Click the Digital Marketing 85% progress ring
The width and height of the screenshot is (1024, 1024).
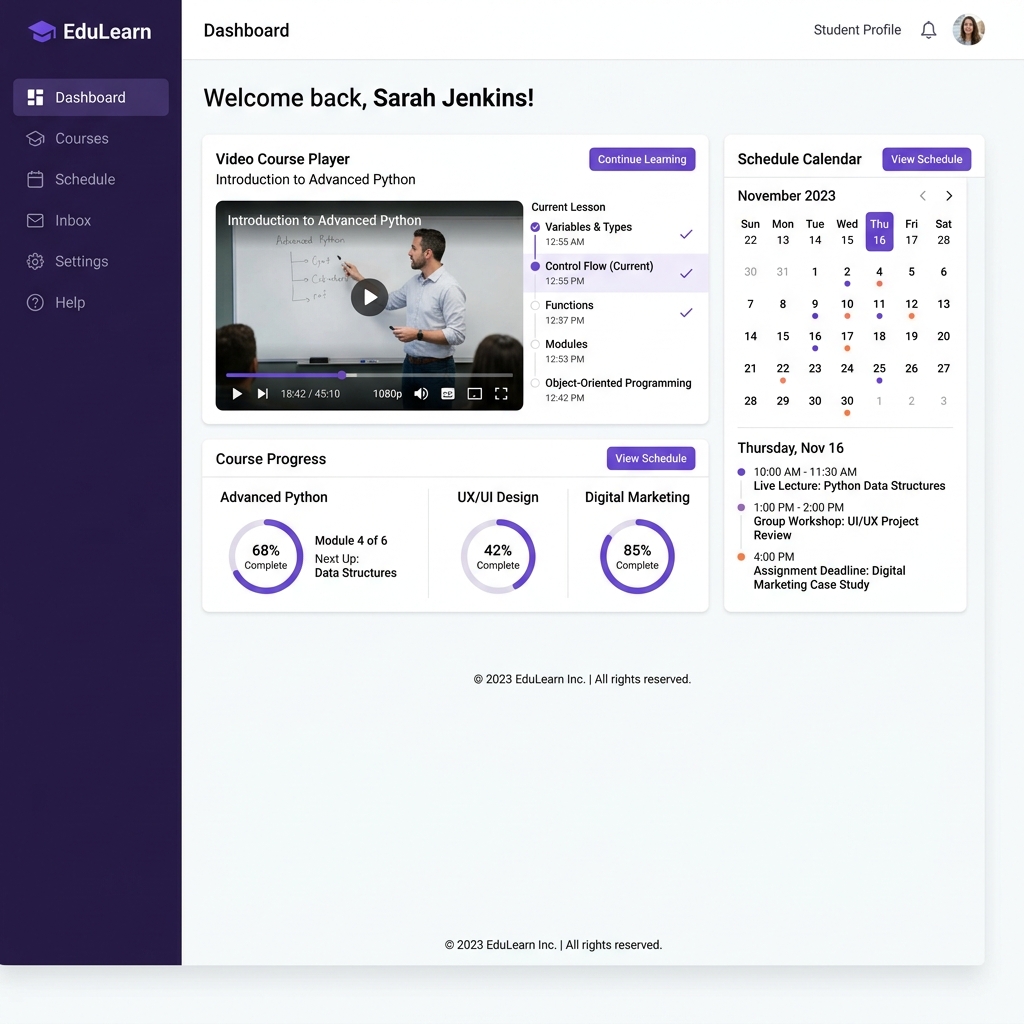(637, 556)
